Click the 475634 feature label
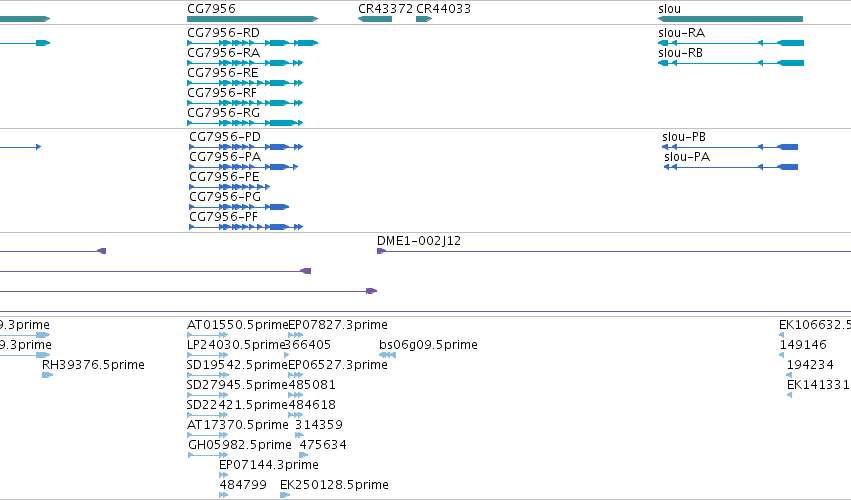 (323, 445)
